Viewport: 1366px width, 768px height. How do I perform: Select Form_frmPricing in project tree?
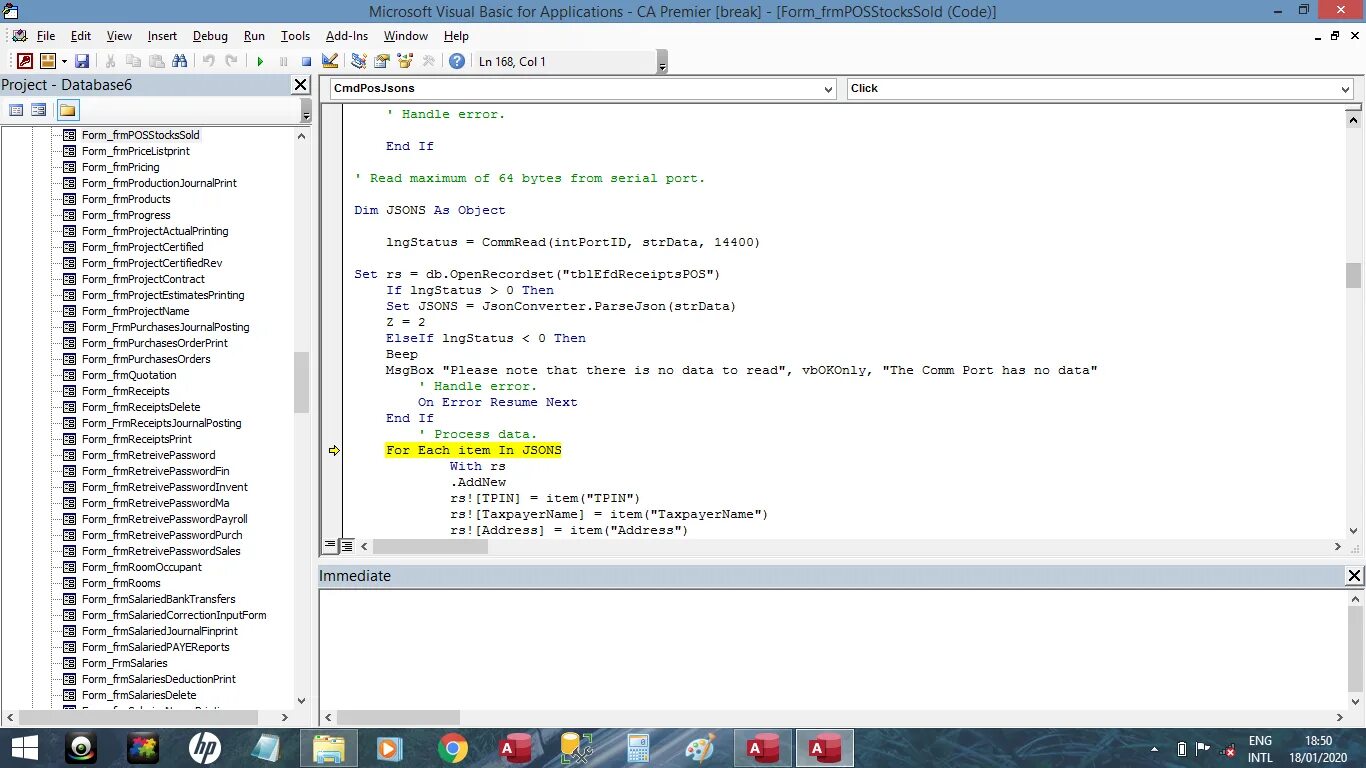[120, 167]
